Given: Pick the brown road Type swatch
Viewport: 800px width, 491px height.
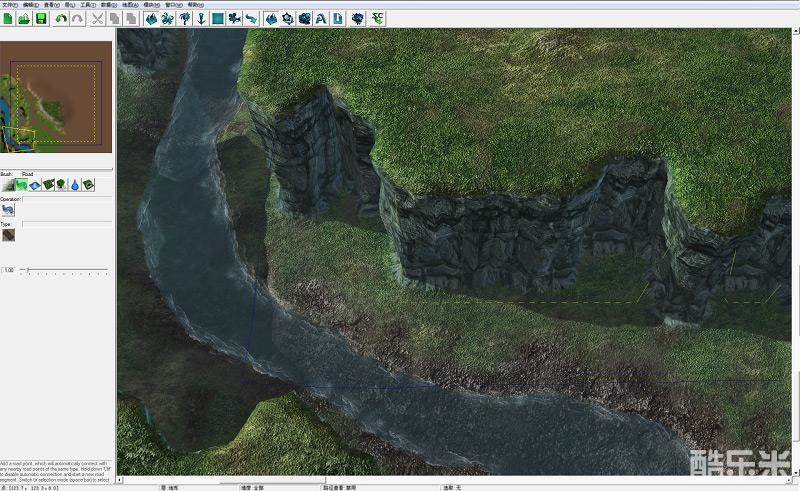Looking at the screenshot, I should [8, 237].
